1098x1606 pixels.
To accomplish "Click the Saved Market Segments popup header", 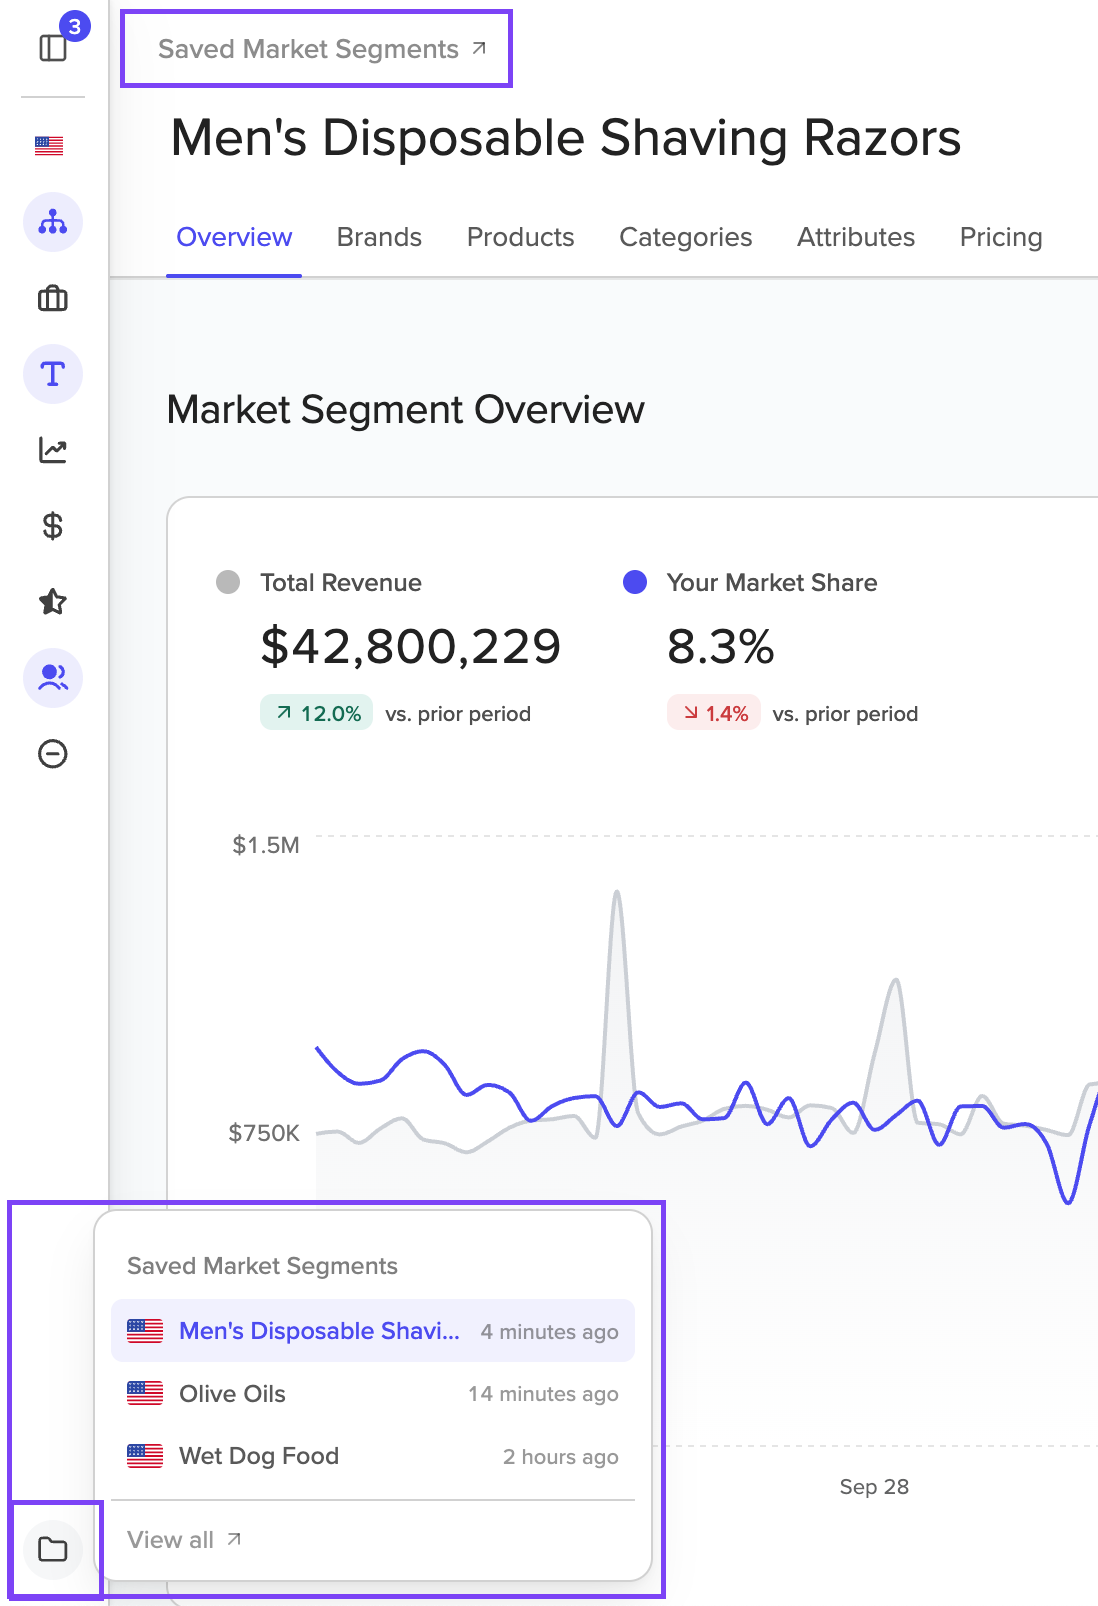I will point(262,1266).
